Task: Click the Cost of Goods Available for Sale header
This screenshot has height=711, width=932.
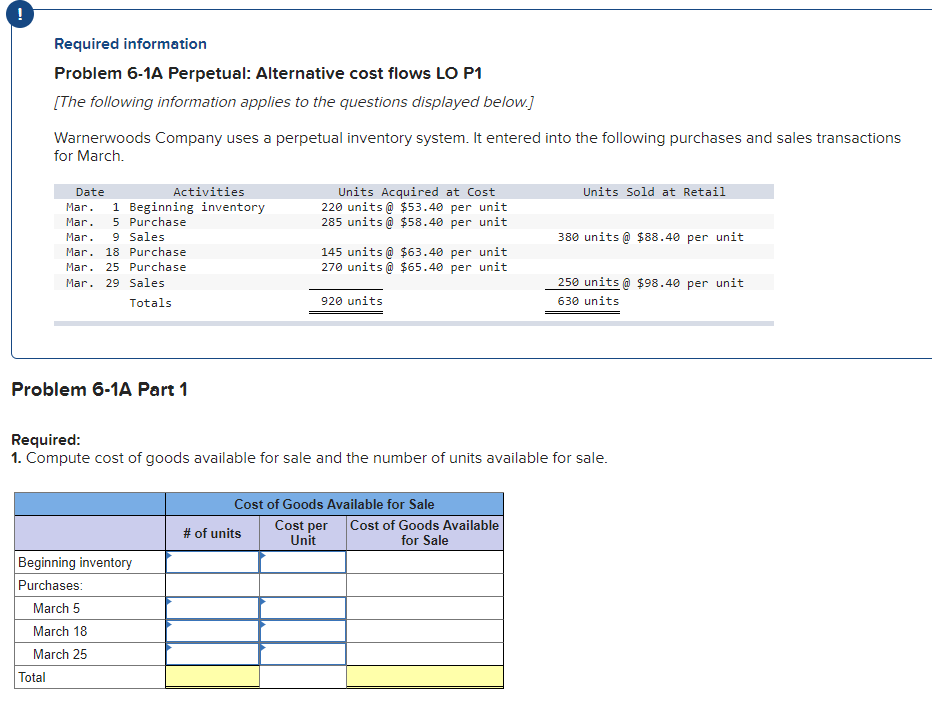Action: coord(333,503)
